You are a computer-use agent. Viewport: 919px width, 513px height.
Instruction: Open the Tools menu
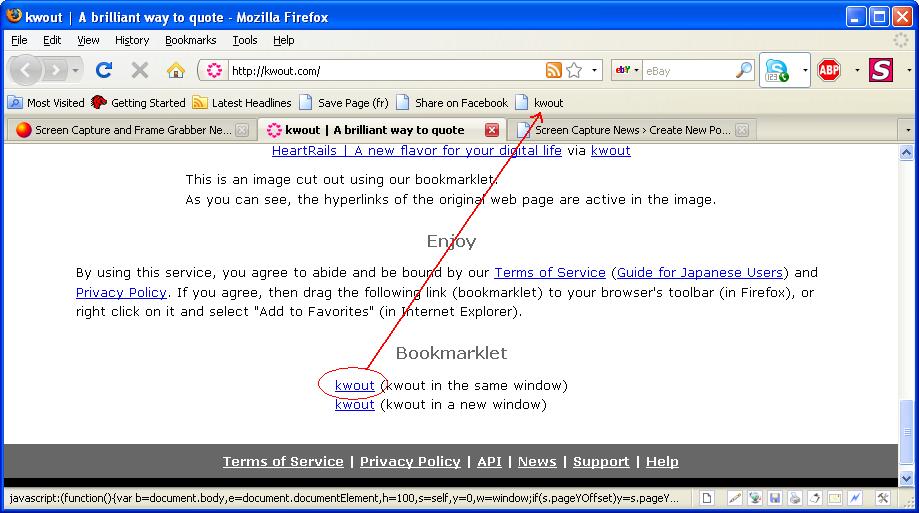click(x=244, y=40)
